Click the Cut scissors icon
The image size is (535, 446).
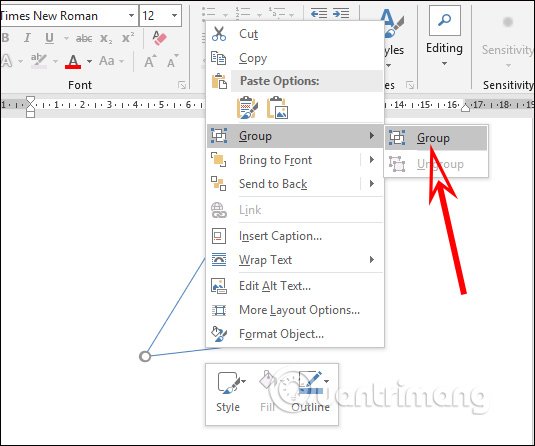click(x=219, y=34)
